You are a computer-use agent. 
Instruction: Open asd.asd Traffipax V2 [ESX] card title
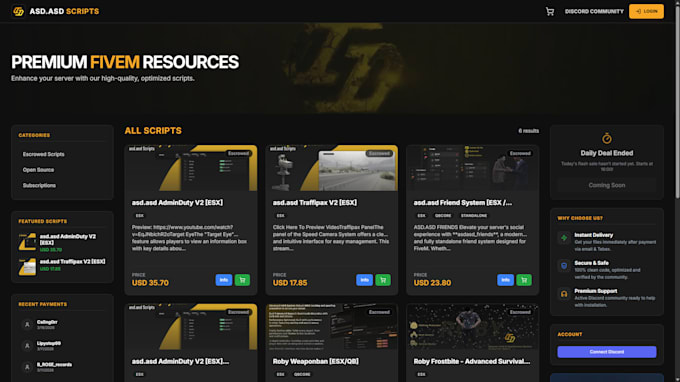(x=315, y=202)
